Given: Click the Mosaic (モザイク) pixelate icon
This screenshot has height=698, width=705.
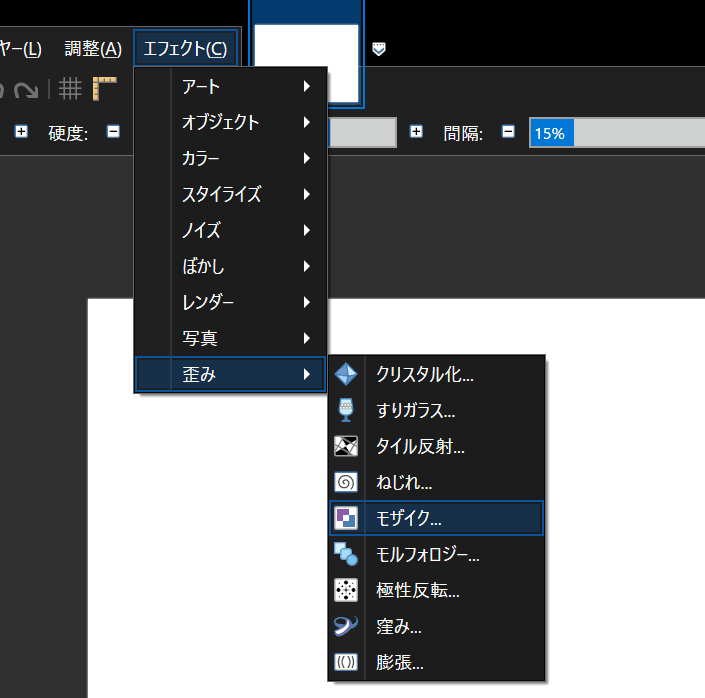Looking at the screenshot, I should click(346, 518).
